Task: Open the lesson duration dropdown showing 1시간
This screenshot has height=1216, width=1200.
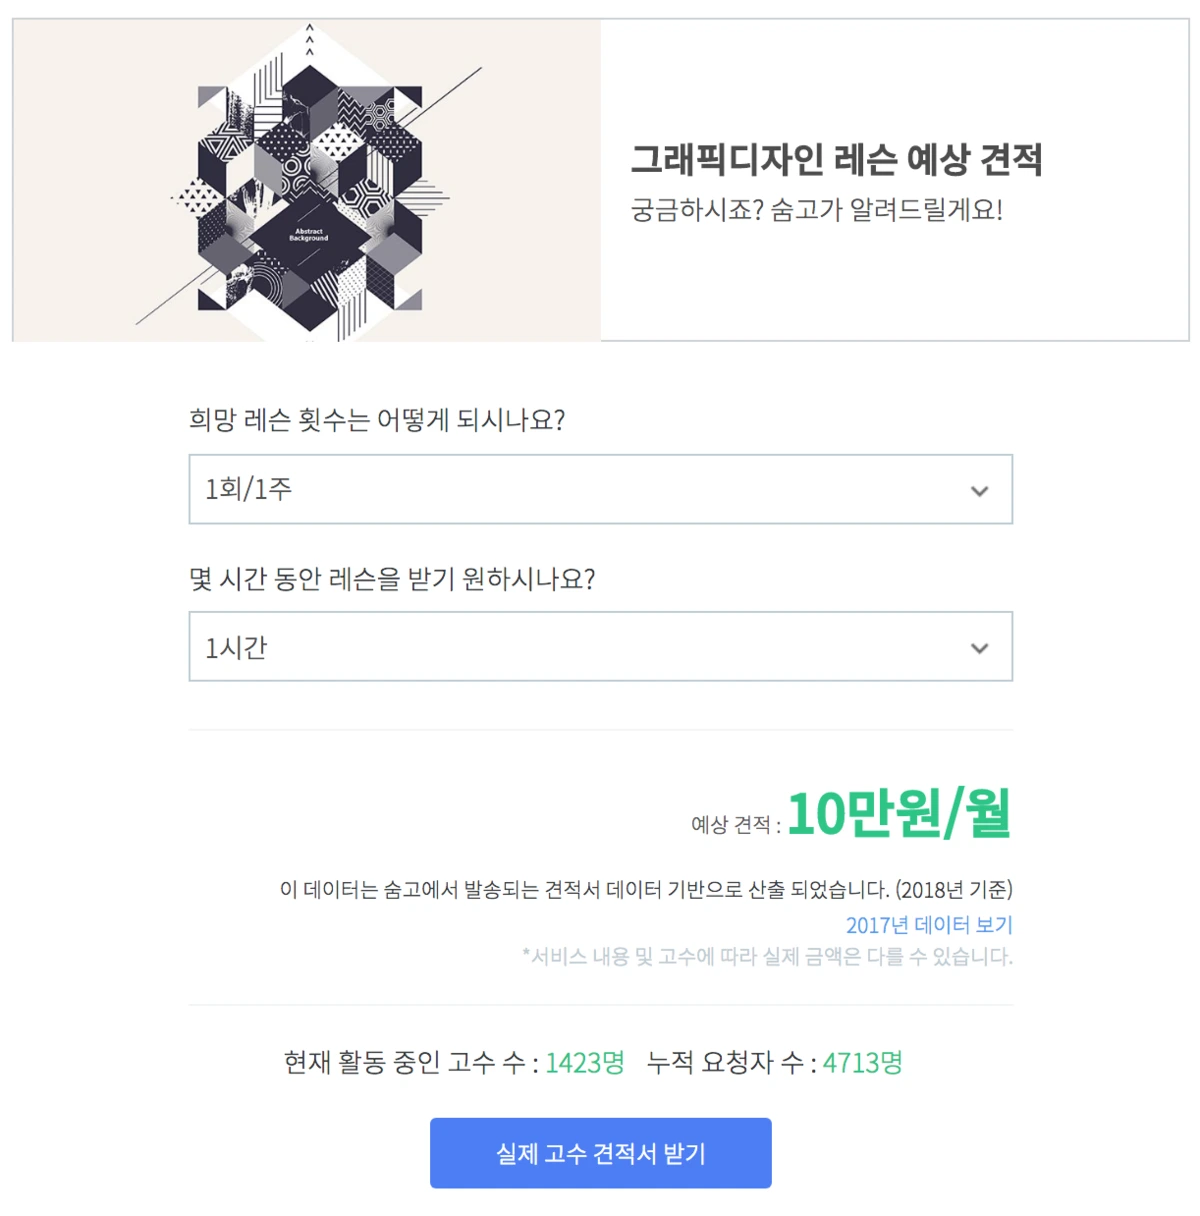Action: [x=600, y=646]
